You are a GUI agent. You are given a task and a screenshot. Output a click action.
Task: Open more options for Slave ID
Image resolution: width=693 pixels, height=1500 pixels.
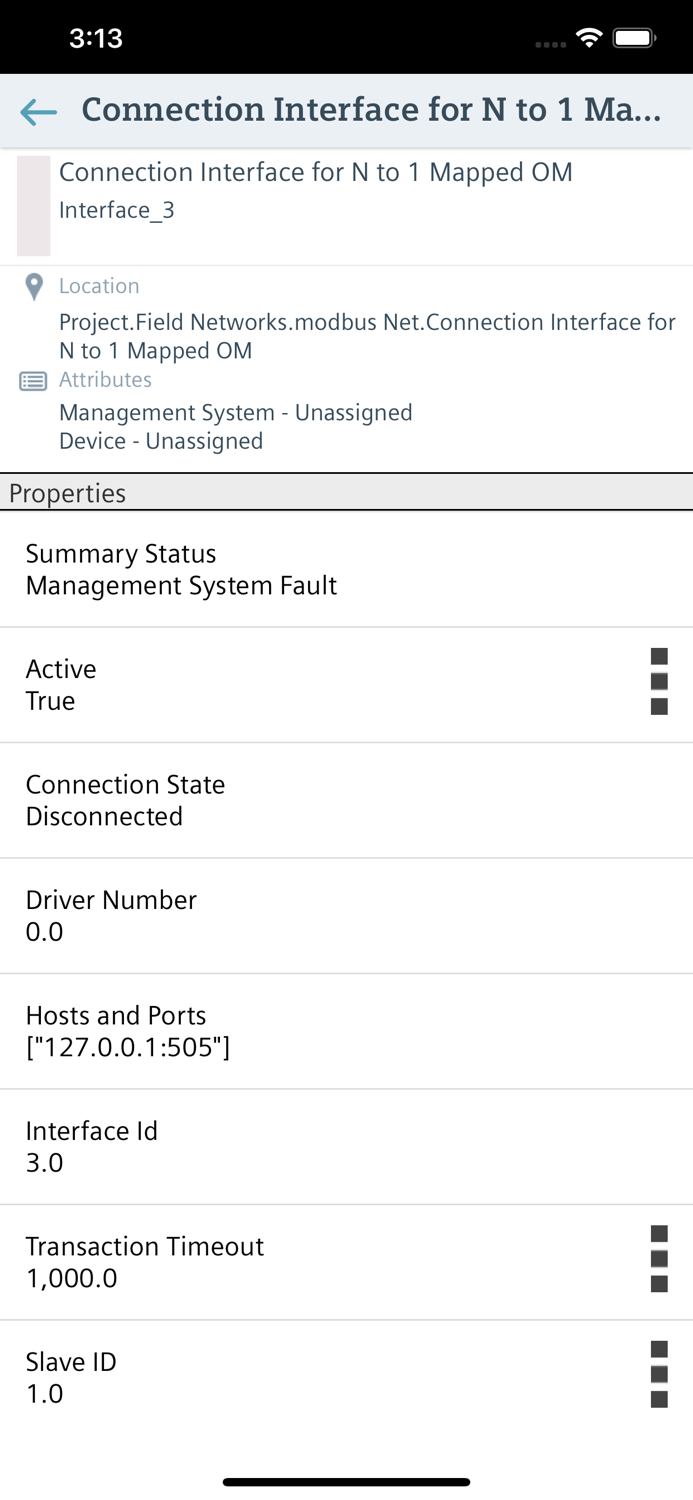click(x=659, y=1374)
